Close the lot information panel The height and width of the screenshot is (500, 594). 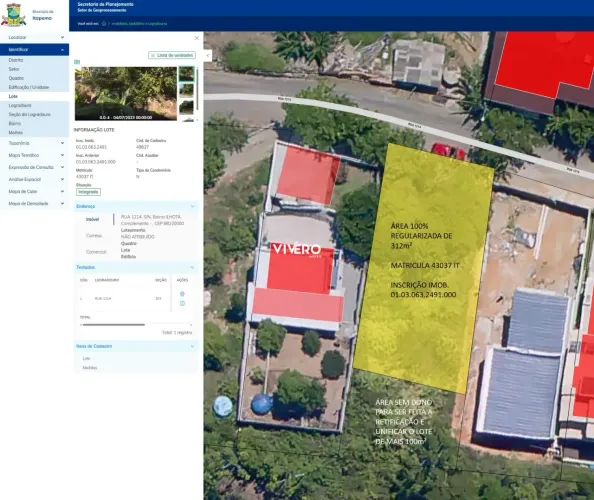[x=197, y=38]
